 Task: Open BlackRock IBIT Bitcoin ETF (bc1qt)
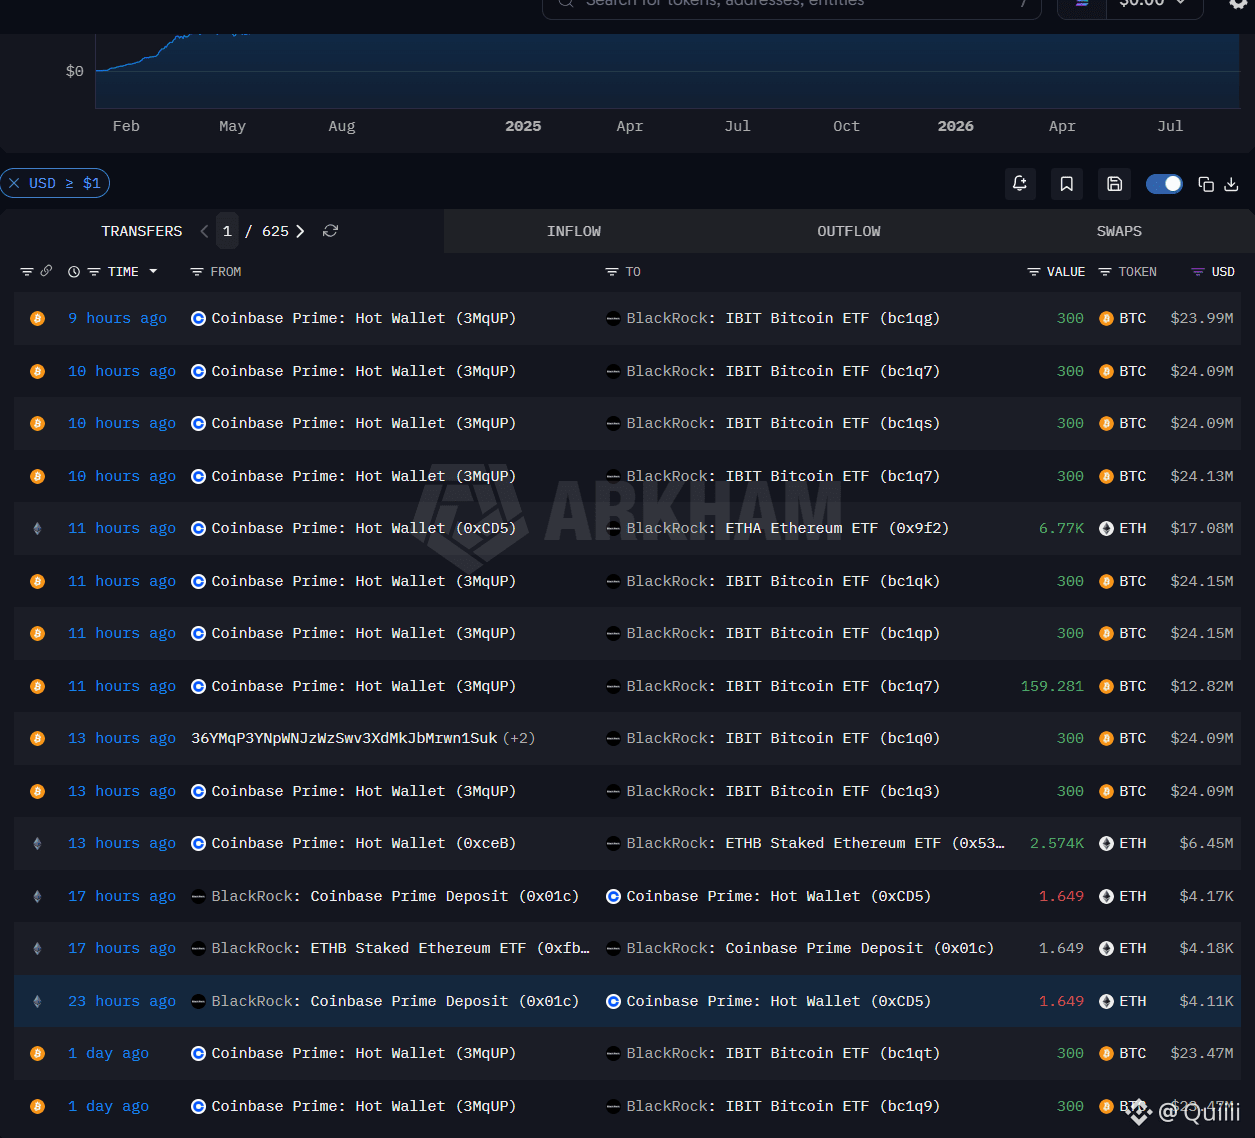(x=783, y=1053)
